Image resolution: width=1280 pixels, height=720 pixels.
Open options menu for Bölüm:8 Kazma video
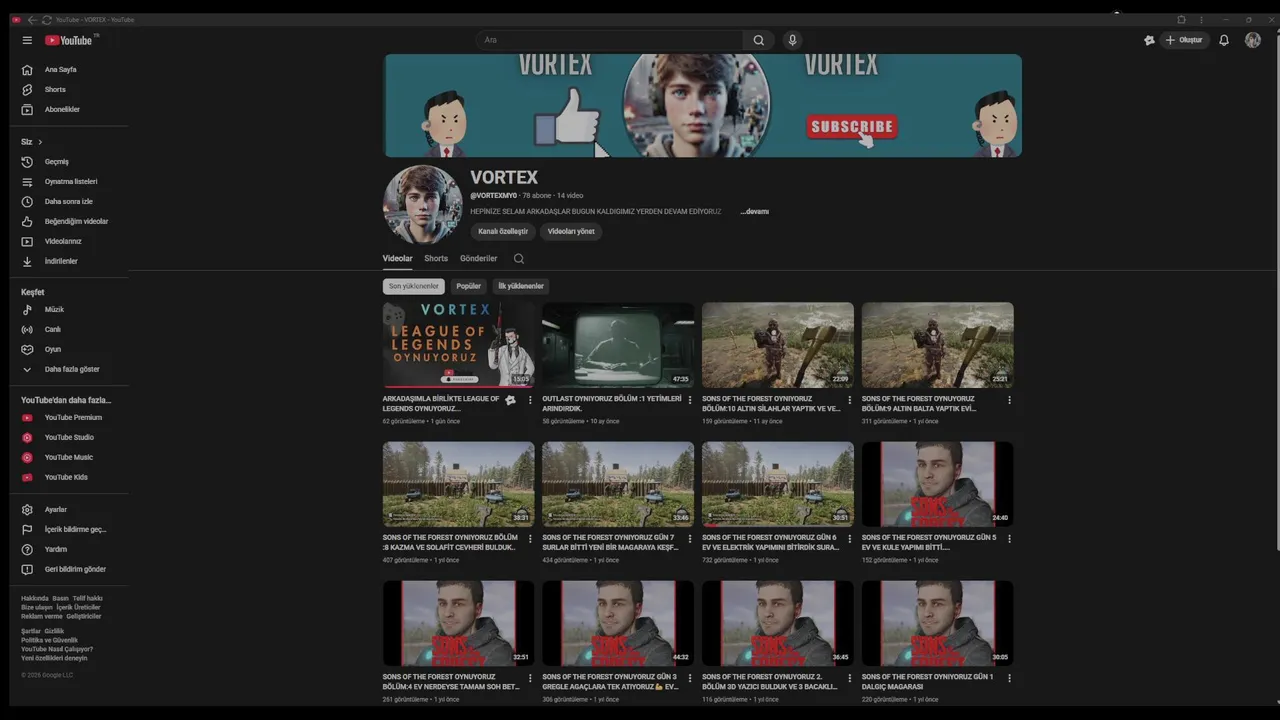(x=530, y=539)
